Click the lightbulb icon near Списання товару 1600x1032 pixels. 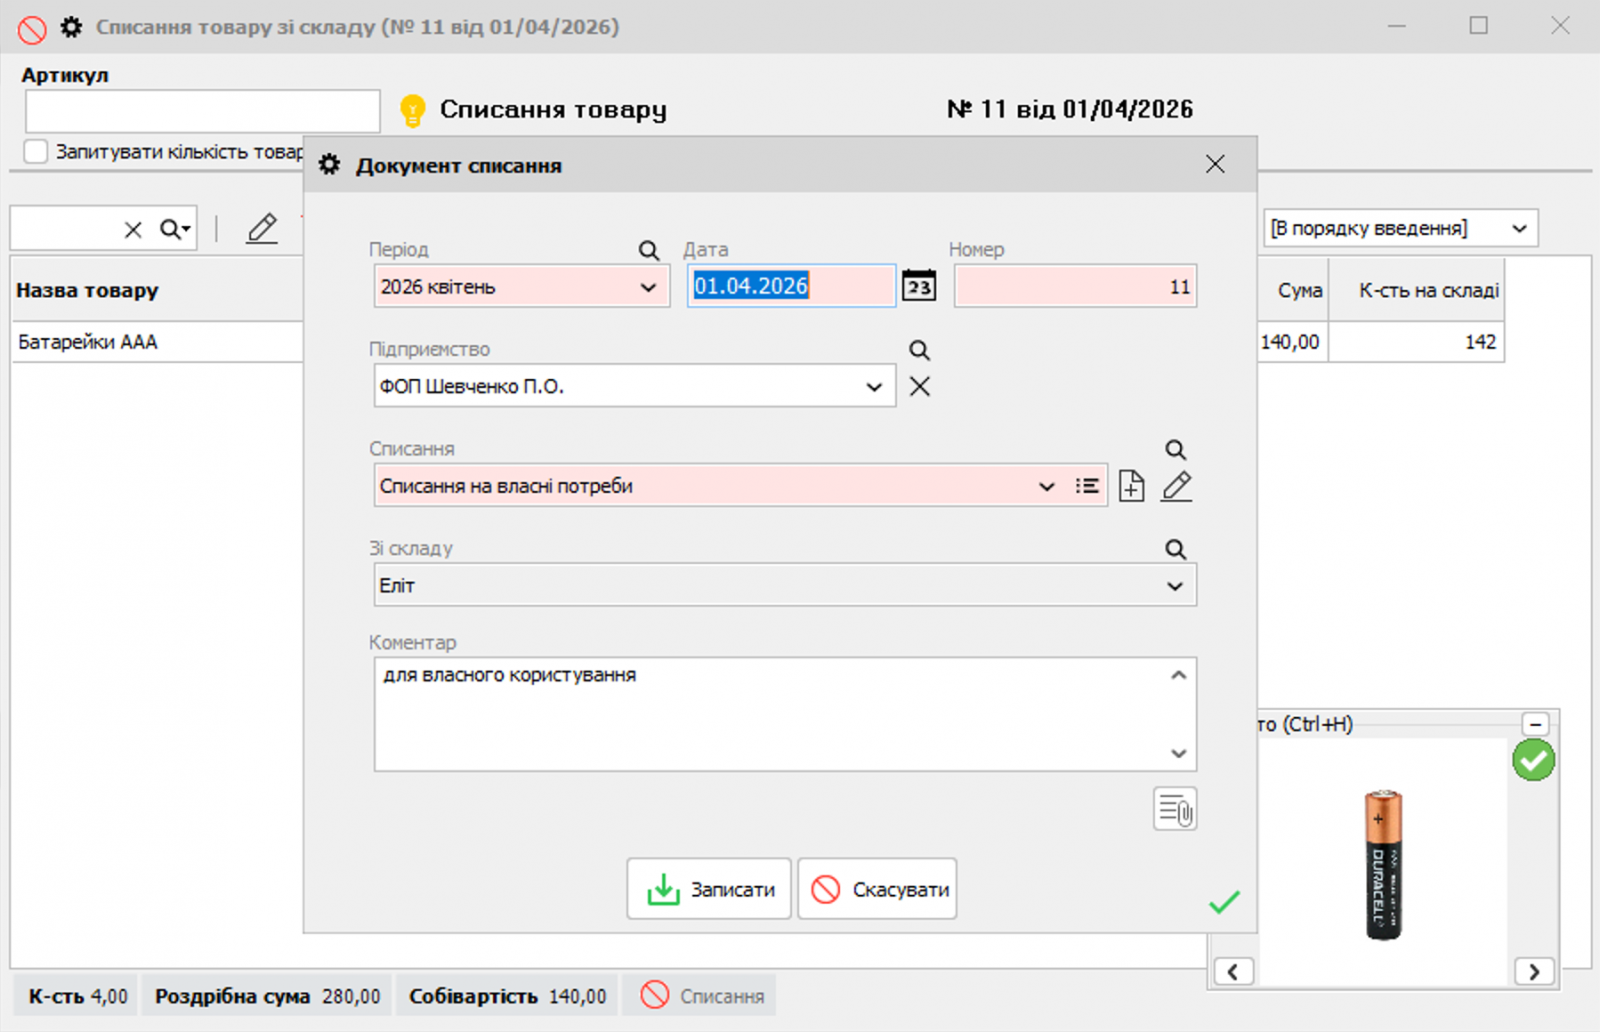pyautogui.click(x=412, y=109)
